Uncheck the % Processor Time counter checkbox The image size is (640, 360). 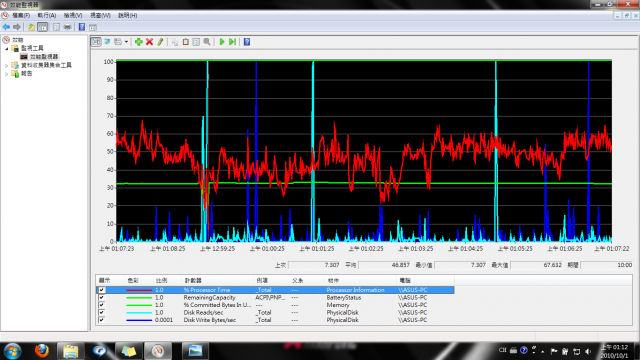pyautogui.click(x=102, y=290)
